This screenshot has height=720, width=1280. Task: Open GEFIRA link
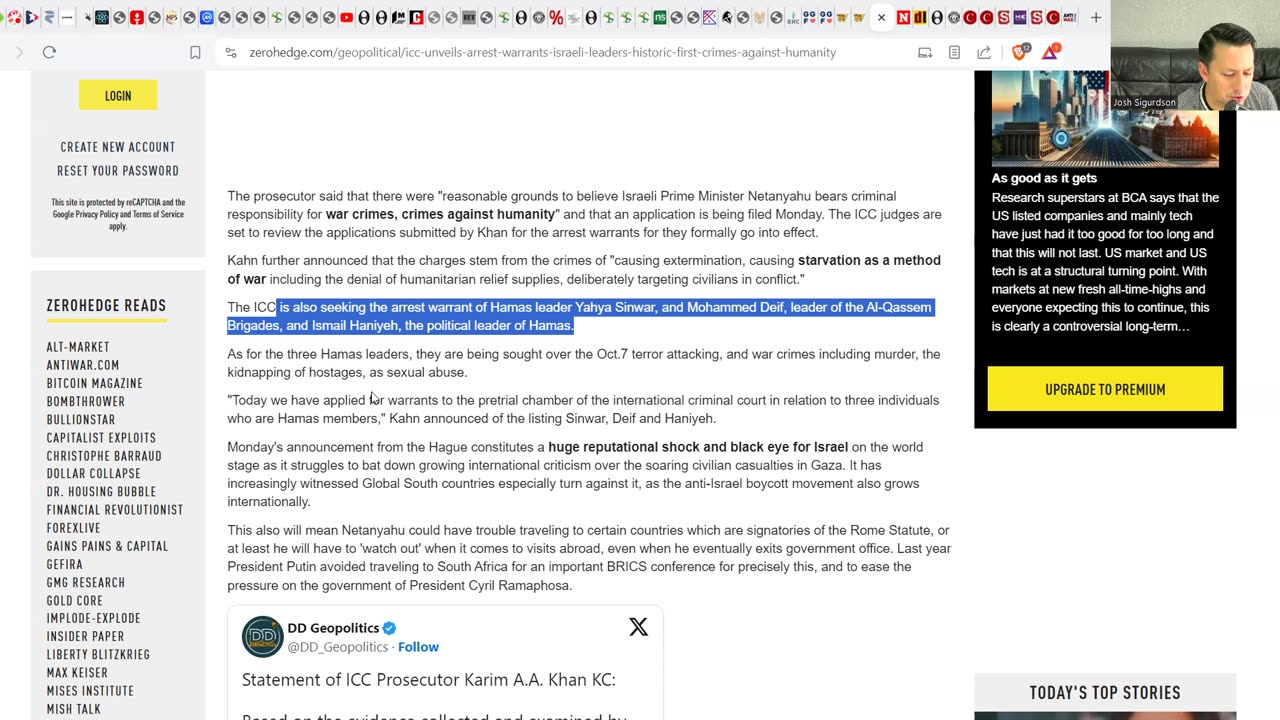(65, 564)
